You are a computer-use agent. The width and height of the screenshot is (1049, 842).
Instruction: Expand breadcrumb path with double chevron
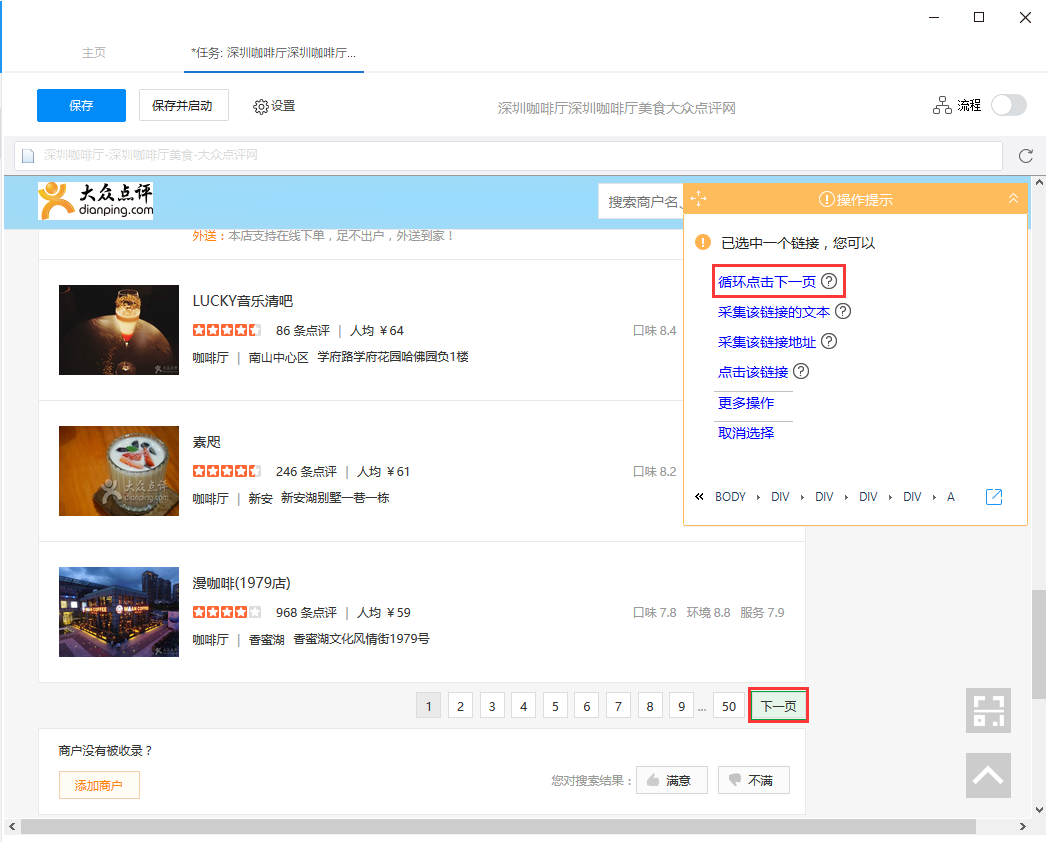point(699,496)
